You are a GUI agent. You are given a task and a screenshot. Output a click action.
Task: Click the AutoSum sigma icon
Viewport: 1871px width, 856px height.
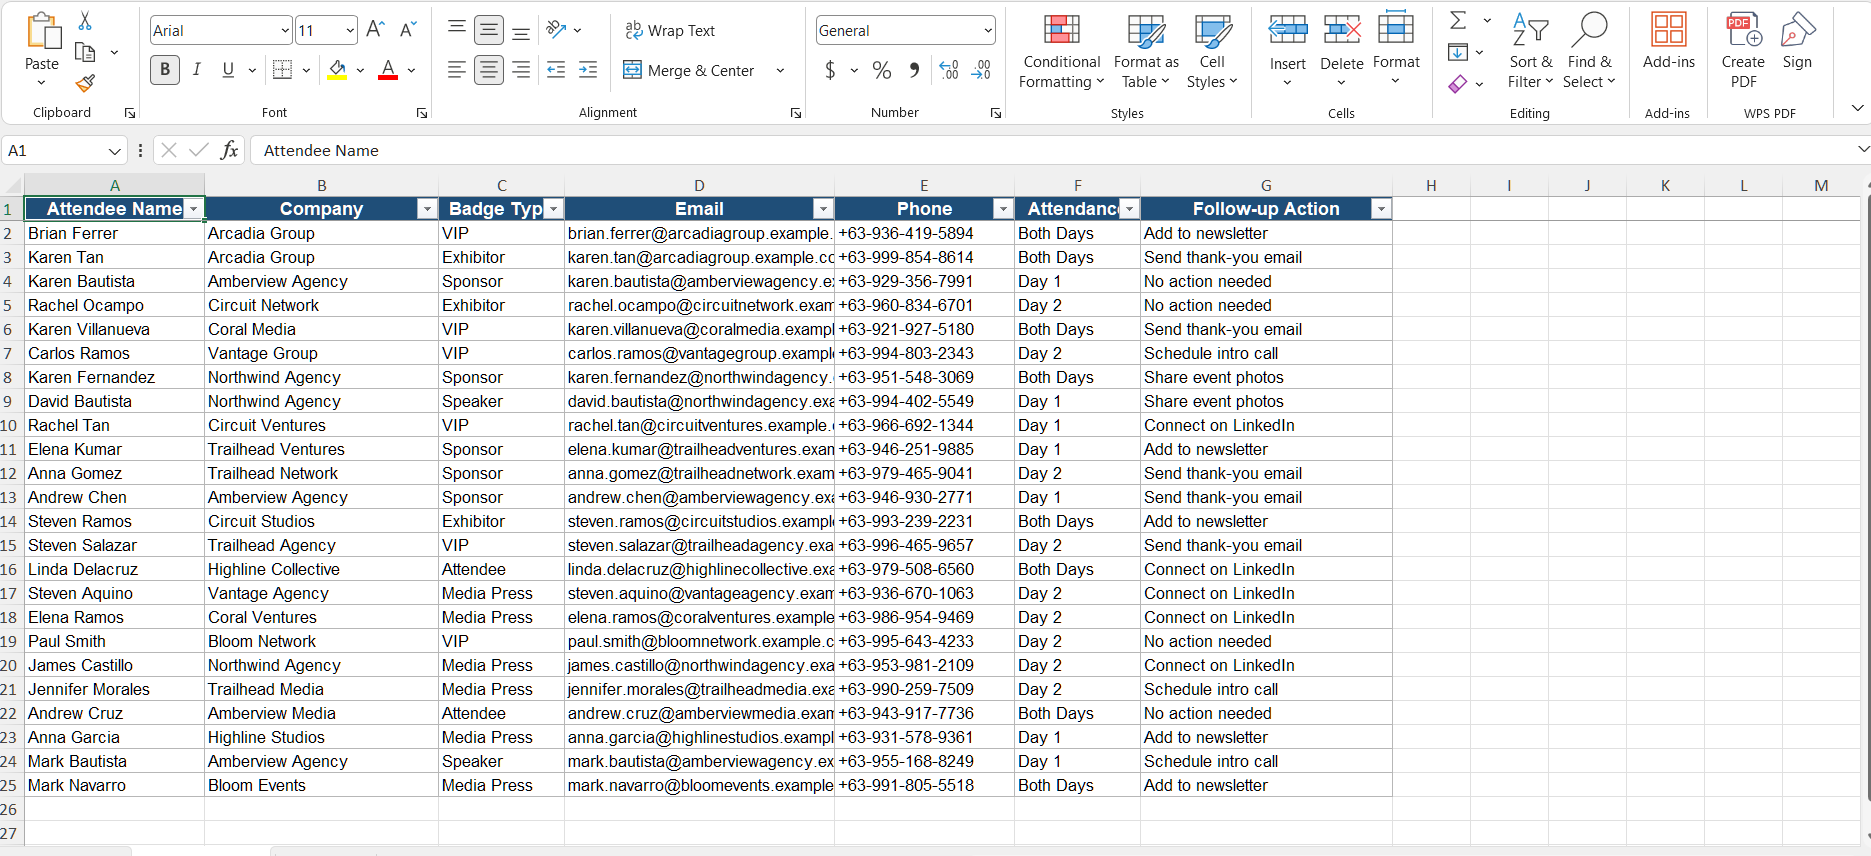tap(1459, 20)
